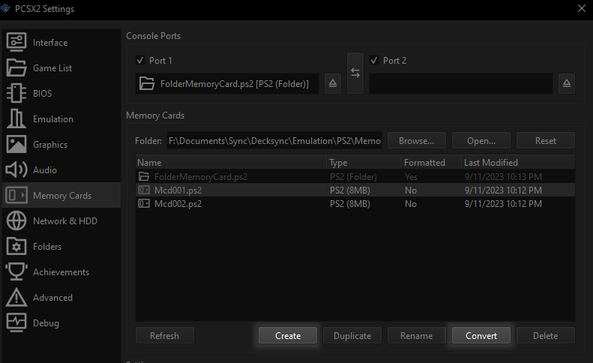Click the PCSX2 logo in the title bar
This screenshot has height=363, width=593.
click(x=5, y=8)
